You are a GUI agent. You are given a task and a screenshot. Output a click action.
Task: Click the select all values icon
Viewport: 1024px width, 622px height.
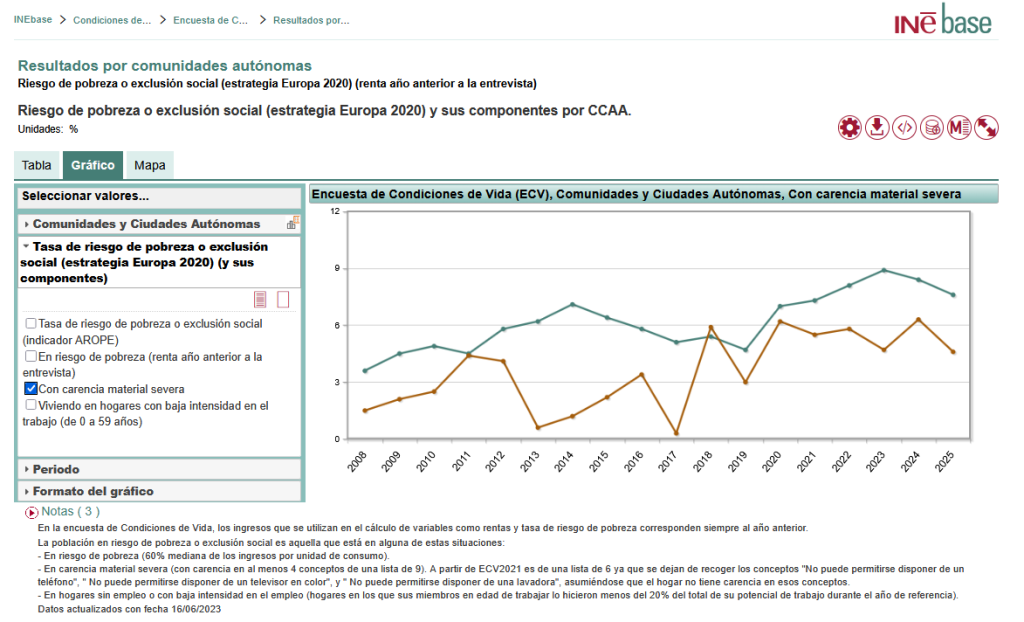261,299
